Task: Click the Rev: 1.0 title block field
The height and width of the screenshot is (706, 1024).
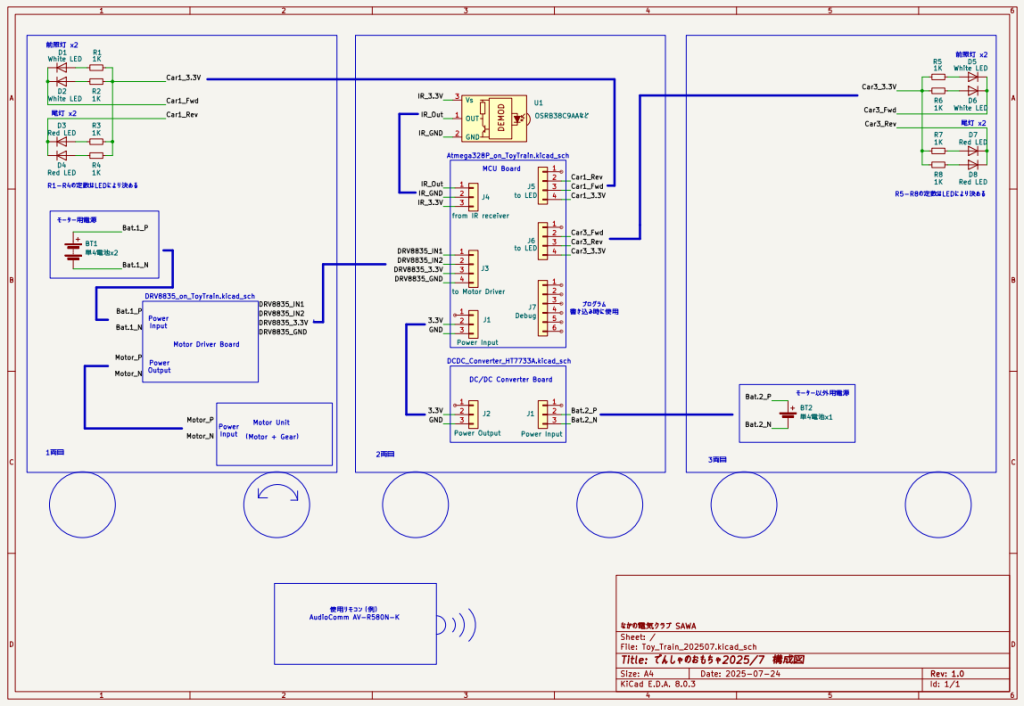Action: click(x=946, y=674)
